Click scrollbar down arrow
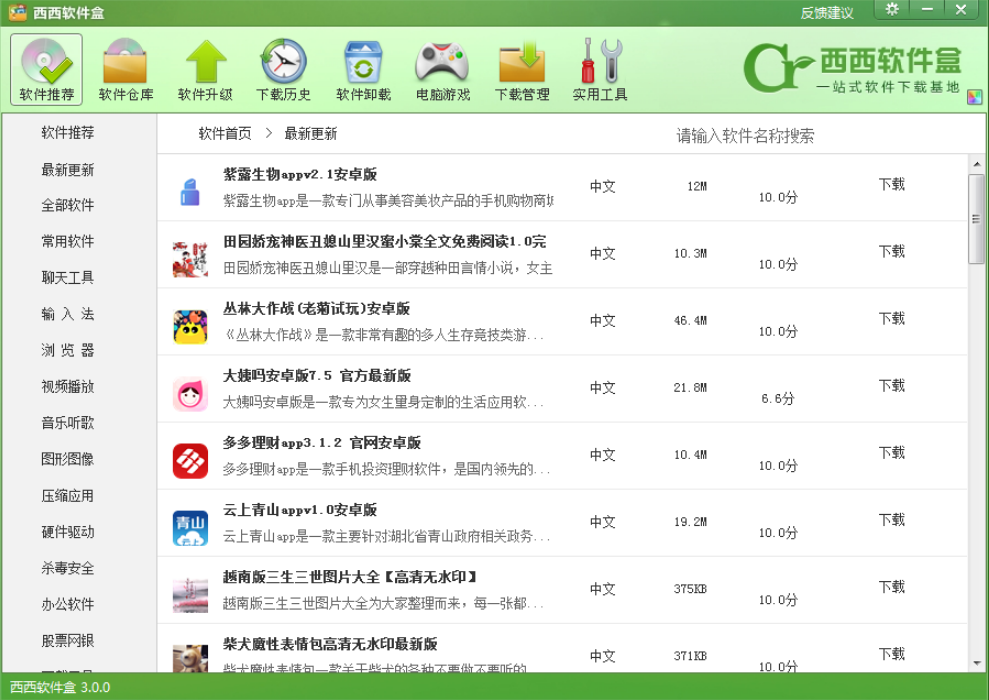Screen dimensions: 989x700 pos(976,663)
